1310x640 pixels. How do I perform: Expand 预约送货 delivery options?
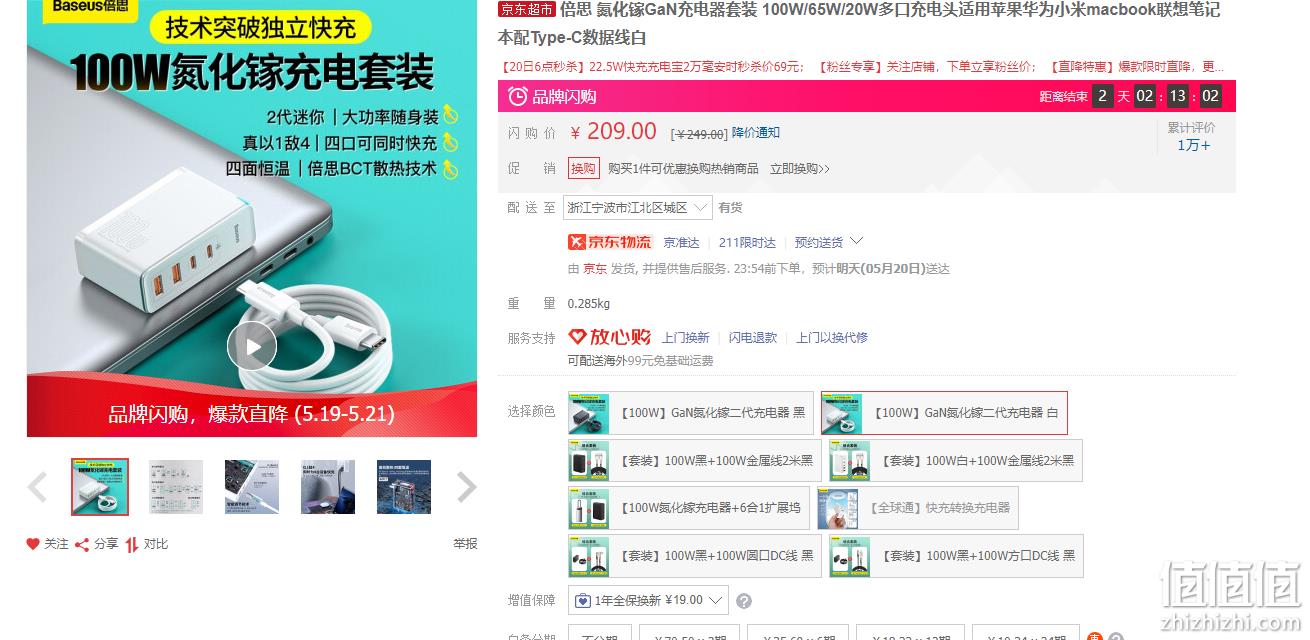(x=828, y=242)
